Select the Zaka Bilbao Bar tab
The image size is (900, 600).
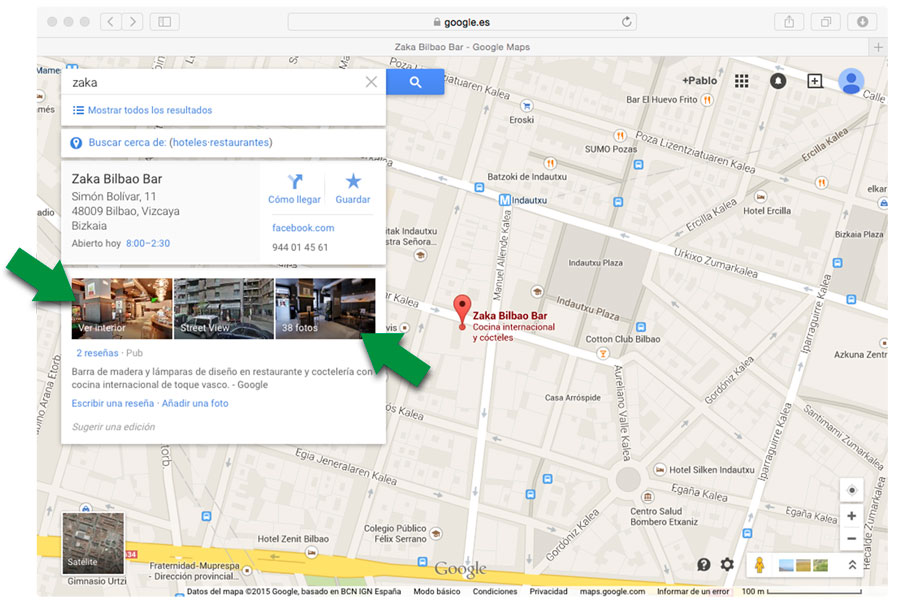[x=462, y=47]
